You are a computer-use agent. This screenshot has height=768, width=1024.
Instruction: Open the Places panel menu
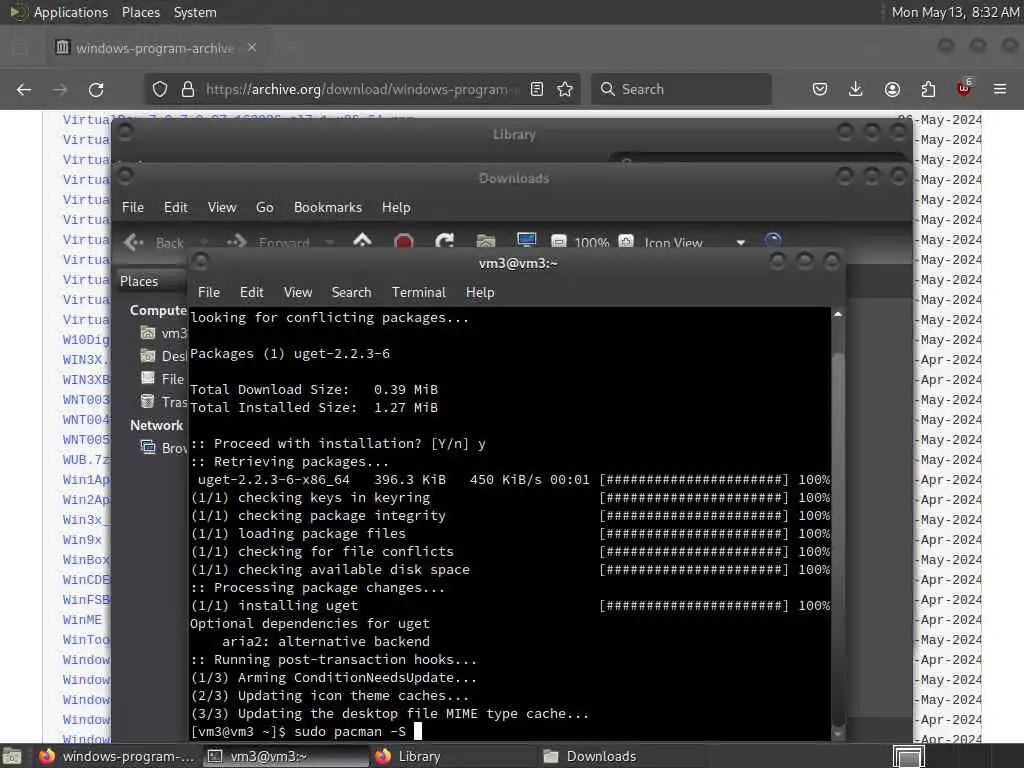pos(141,12)
